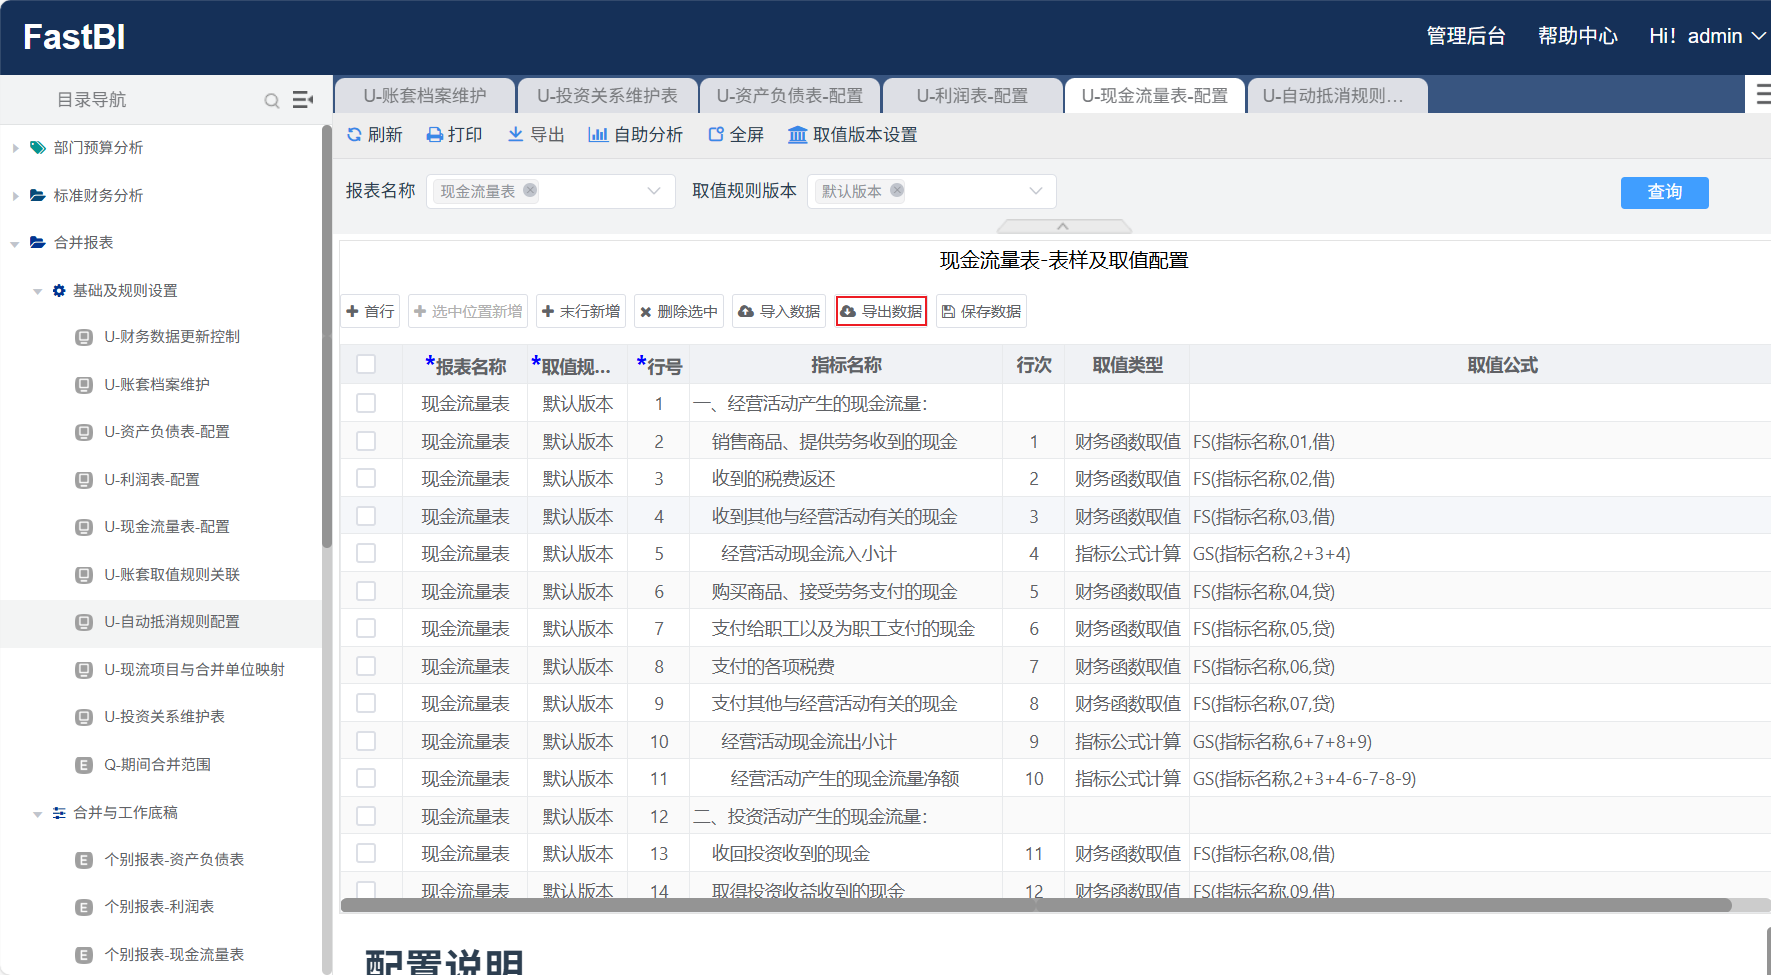Viewport: 1771px width, 975px height.
Task: Collapse the sidebar using the menu fold icon
Action: click(x=302, y=100)
